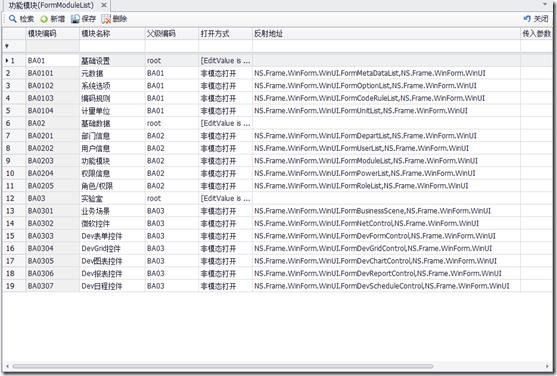
Task: Click the 实验室 cell
Action: (x=112, y=198)
